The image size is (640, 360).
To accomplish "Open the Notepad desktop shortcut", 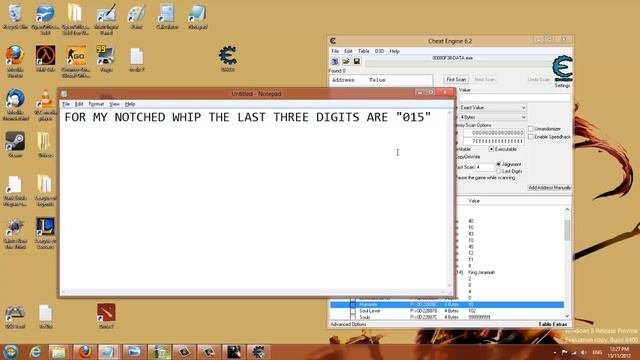I will click(x=198, y=17).
